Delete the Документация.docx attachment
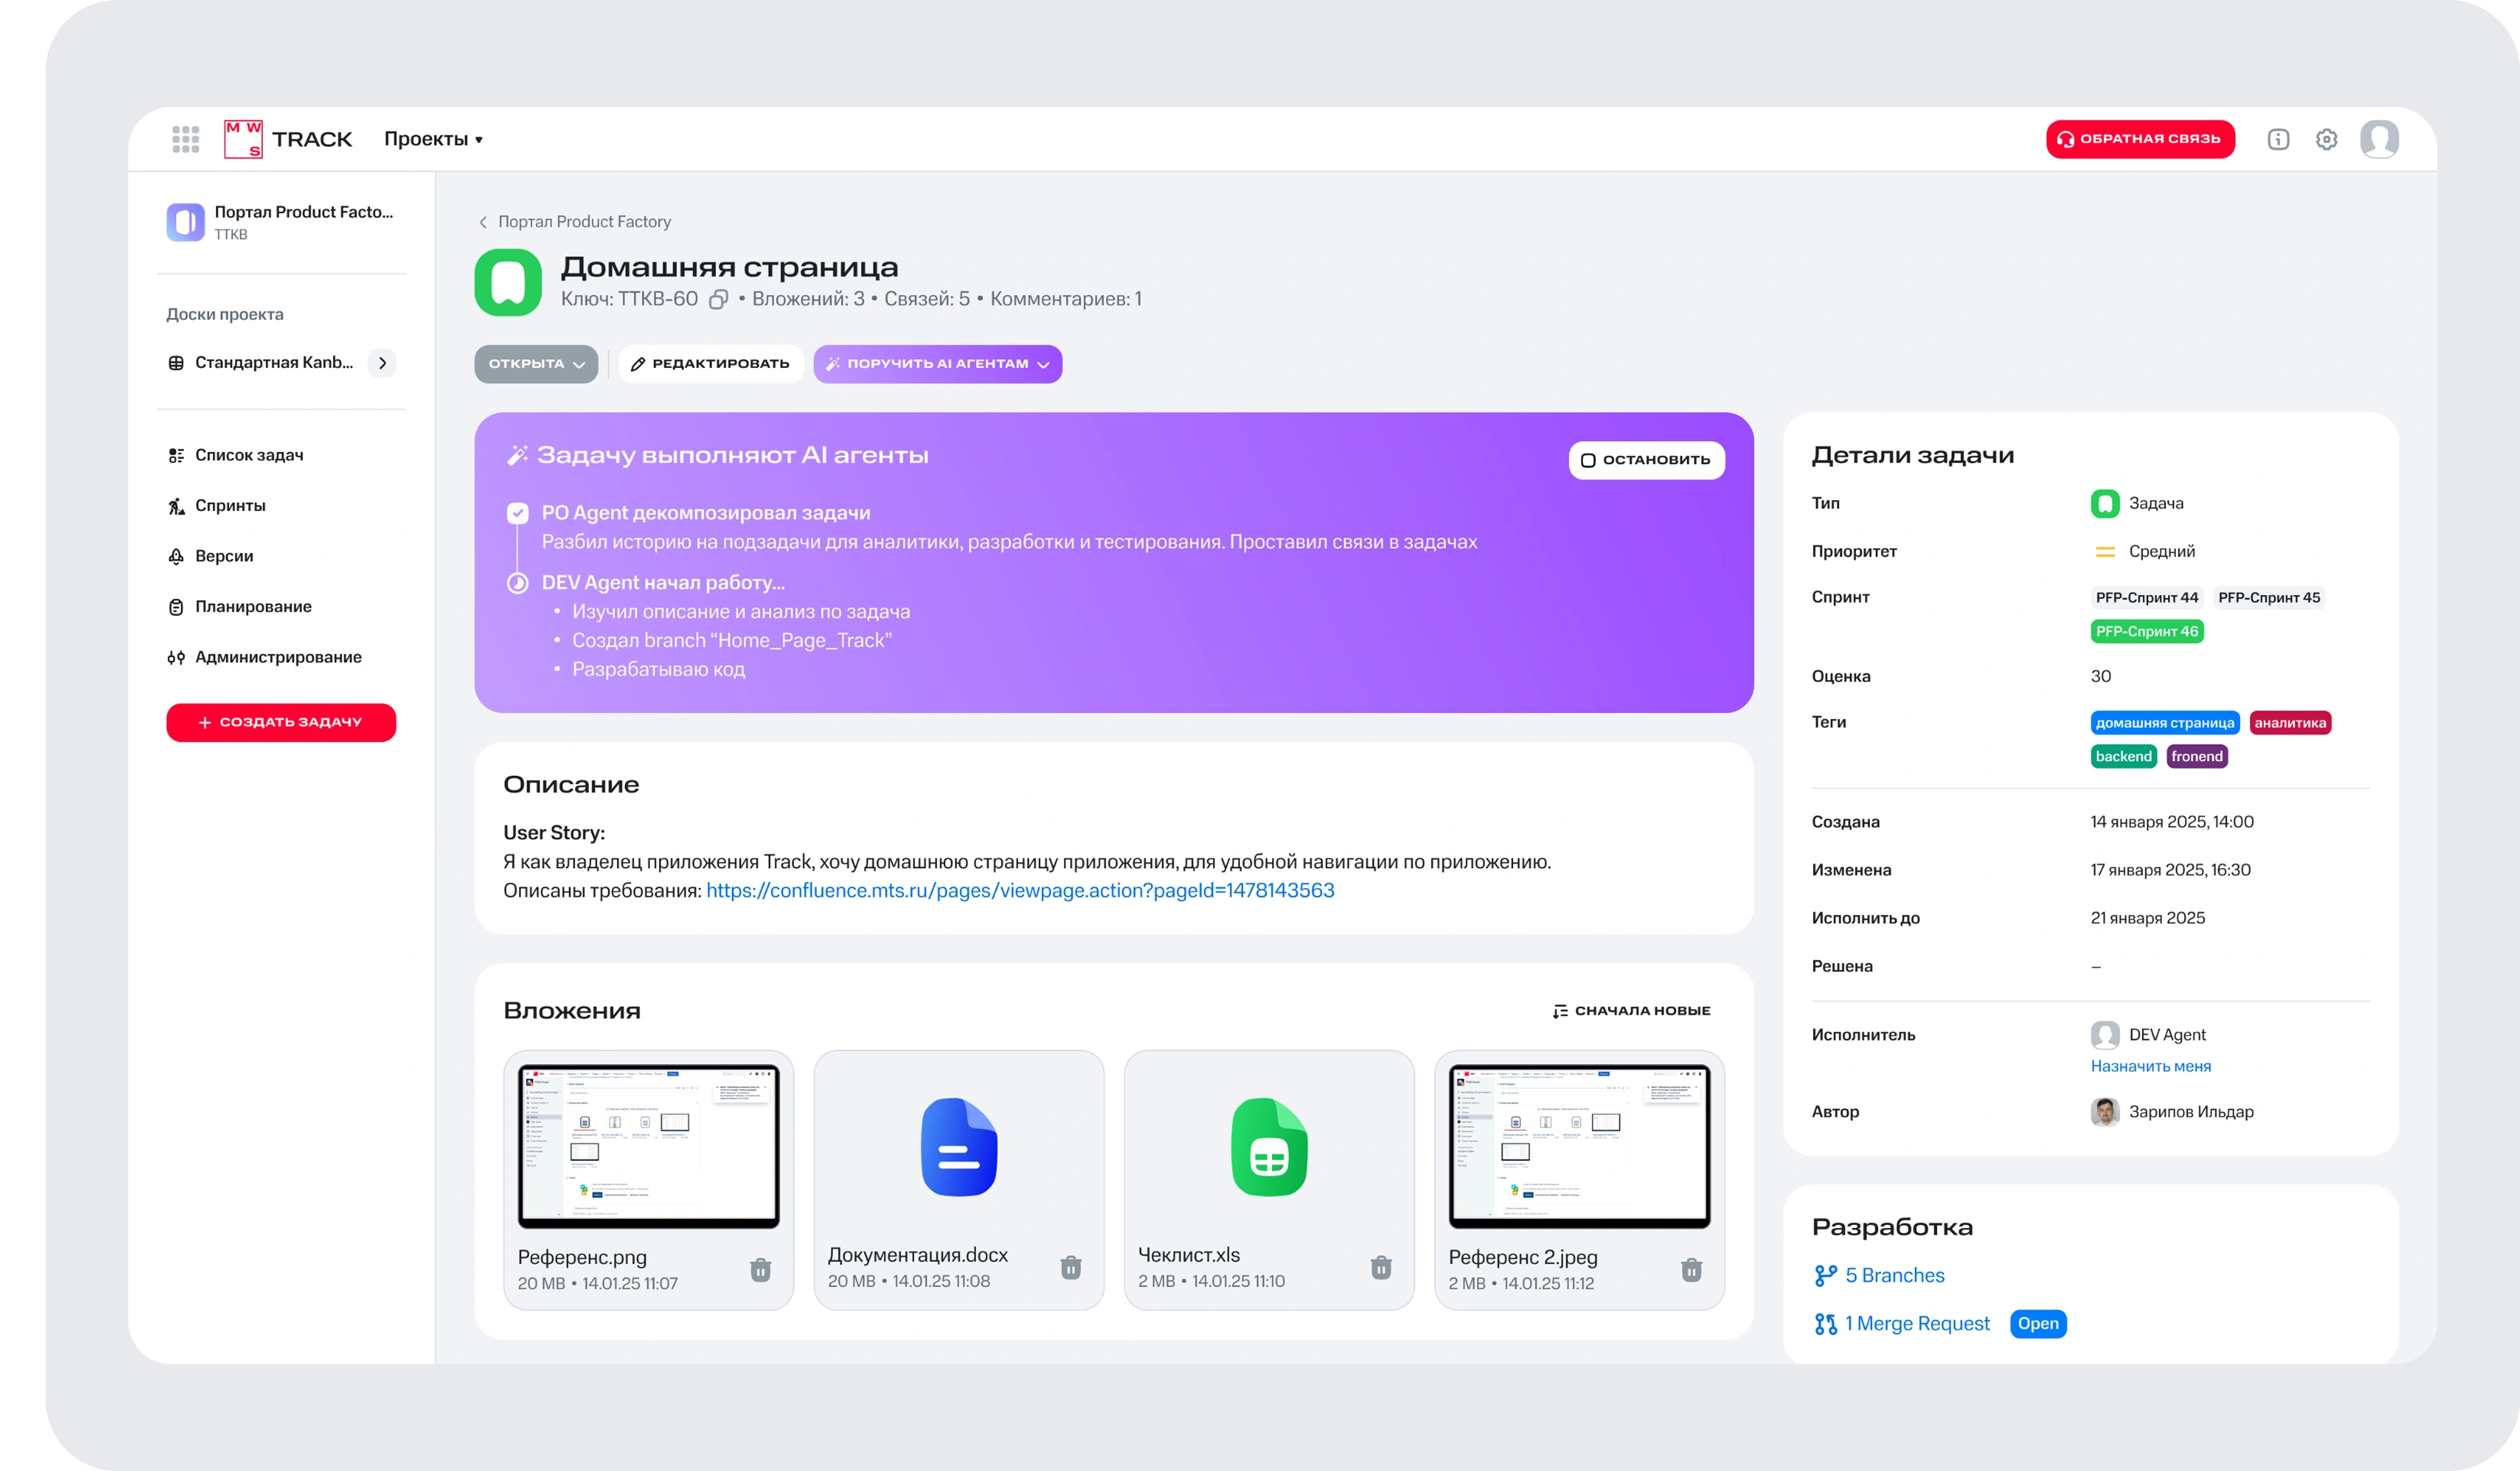 pyautogui.click(x=1070, y=1267)
